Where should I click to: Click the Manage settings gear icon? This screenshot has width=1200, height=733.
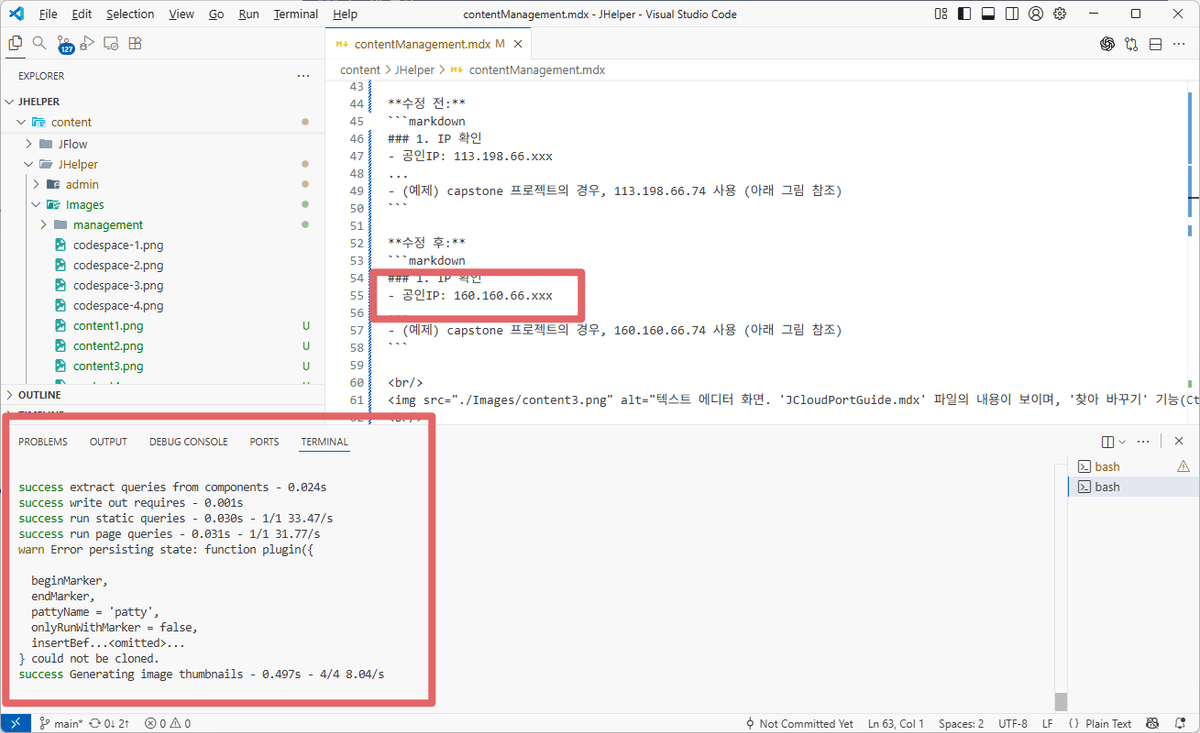click(1060, 13)
